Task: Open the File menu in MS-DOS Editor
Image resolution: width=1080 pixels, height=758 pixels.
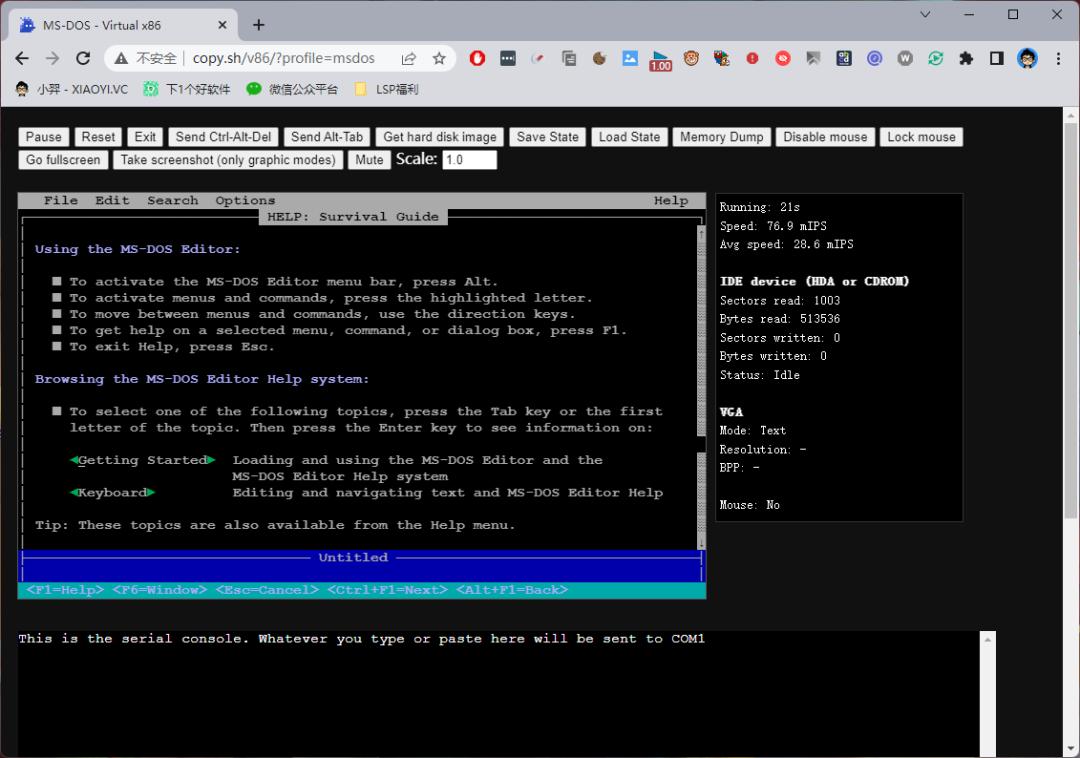Action: (x=60, y=200)
